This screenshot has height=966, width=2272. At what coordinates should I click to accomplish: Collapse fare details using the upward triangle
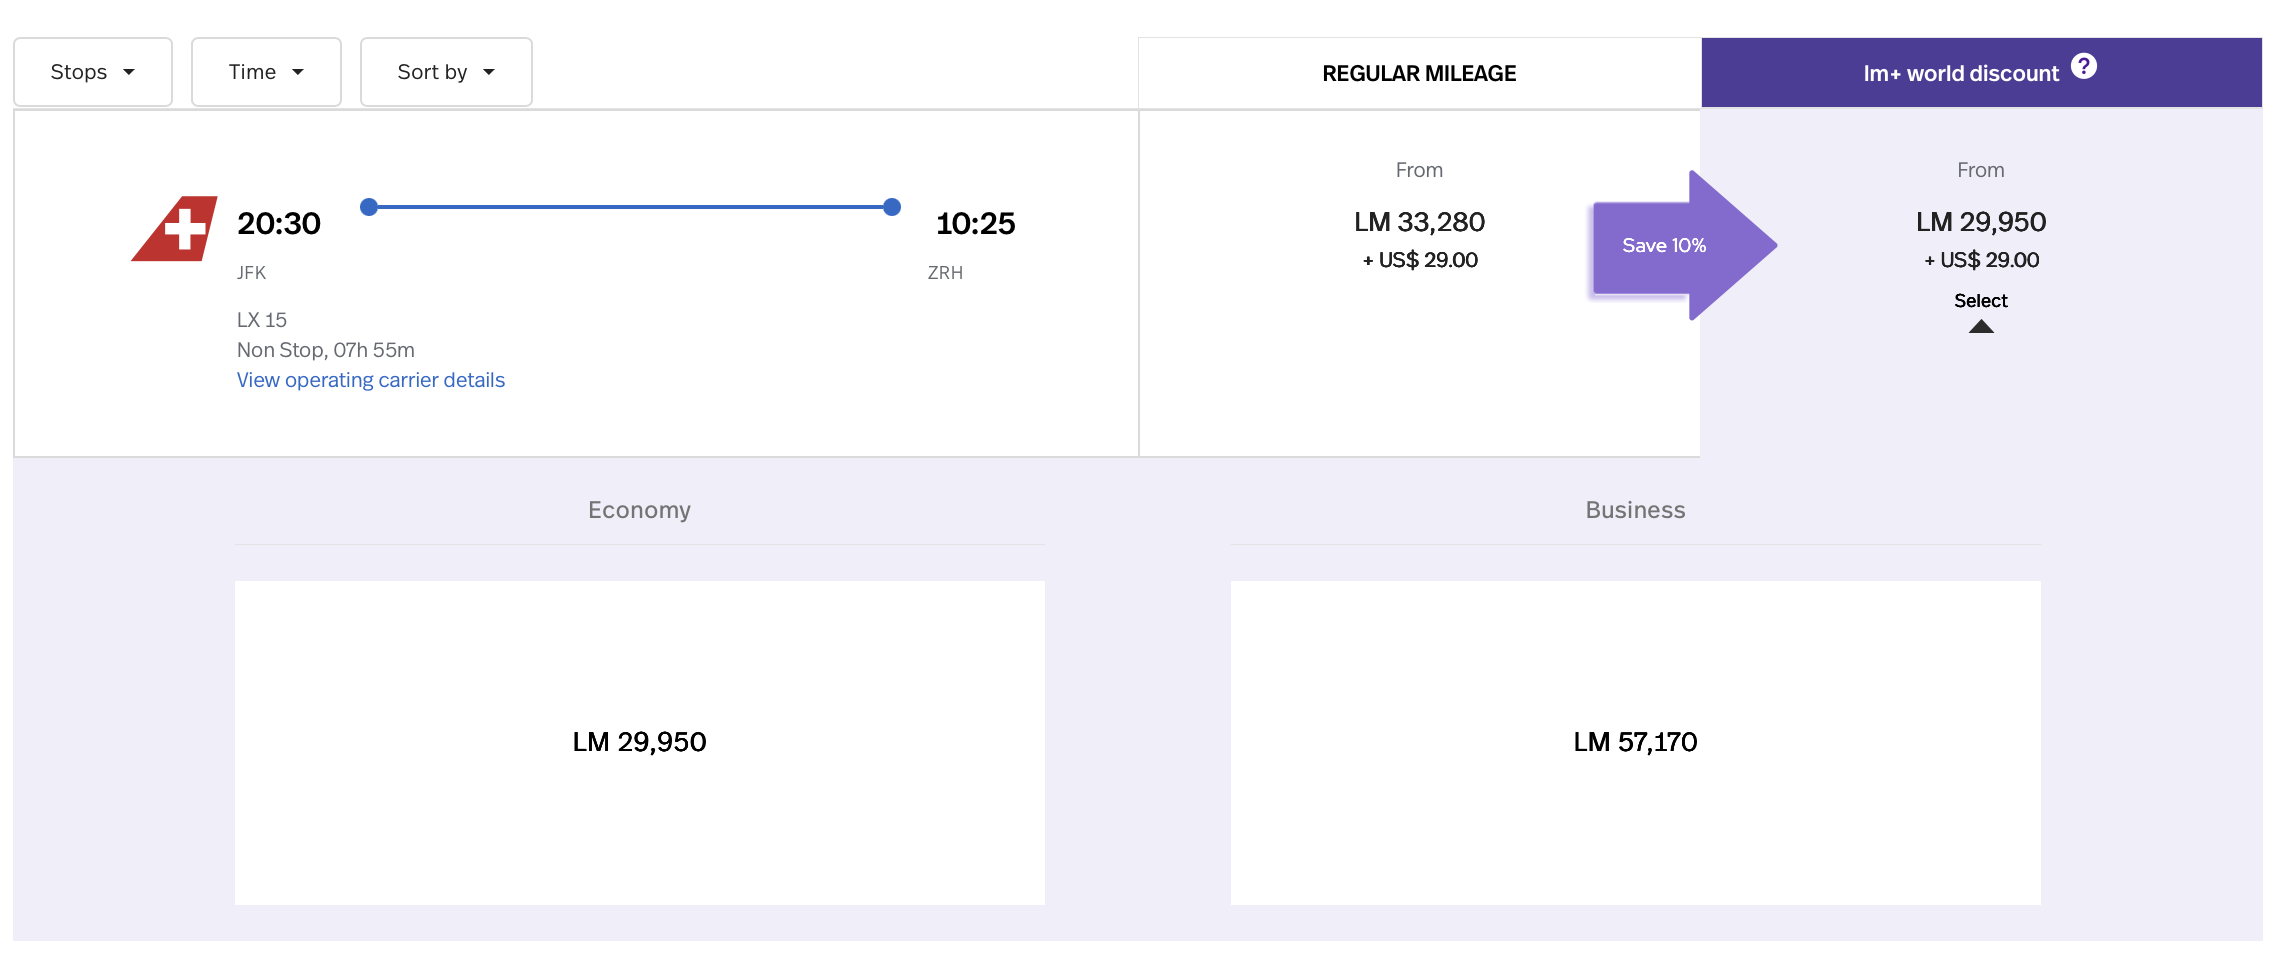pos(1981,327)
